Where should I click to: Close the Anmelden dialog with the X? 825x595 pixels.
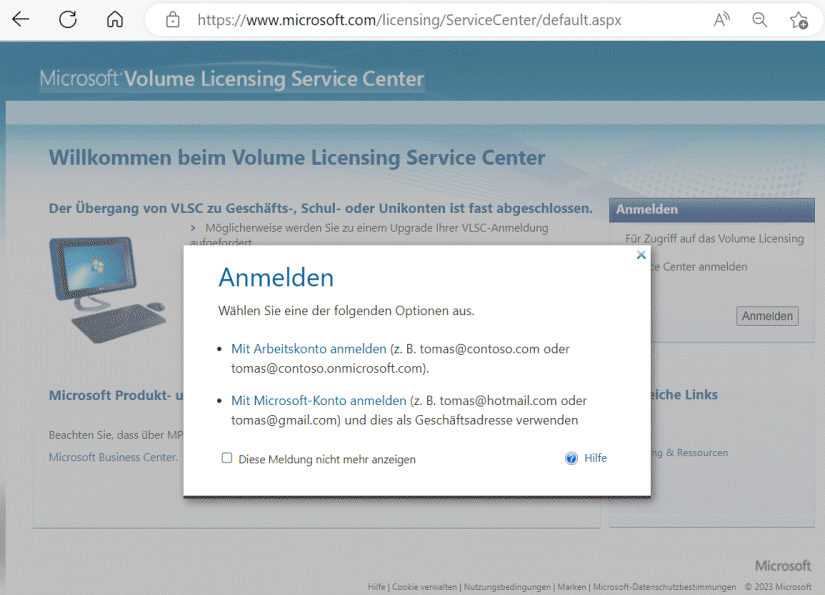641,255
